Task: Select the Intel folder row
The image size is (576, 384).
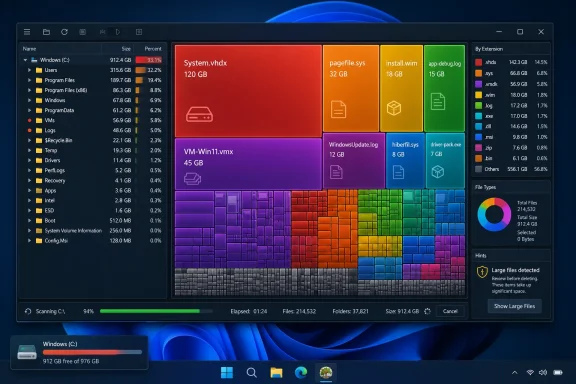Action: tap(92, 201)
